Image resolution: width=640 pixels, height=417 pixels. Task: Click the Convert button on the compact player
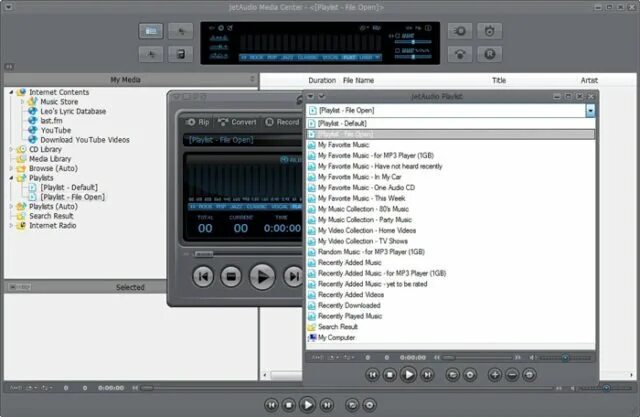click(237, 122)
